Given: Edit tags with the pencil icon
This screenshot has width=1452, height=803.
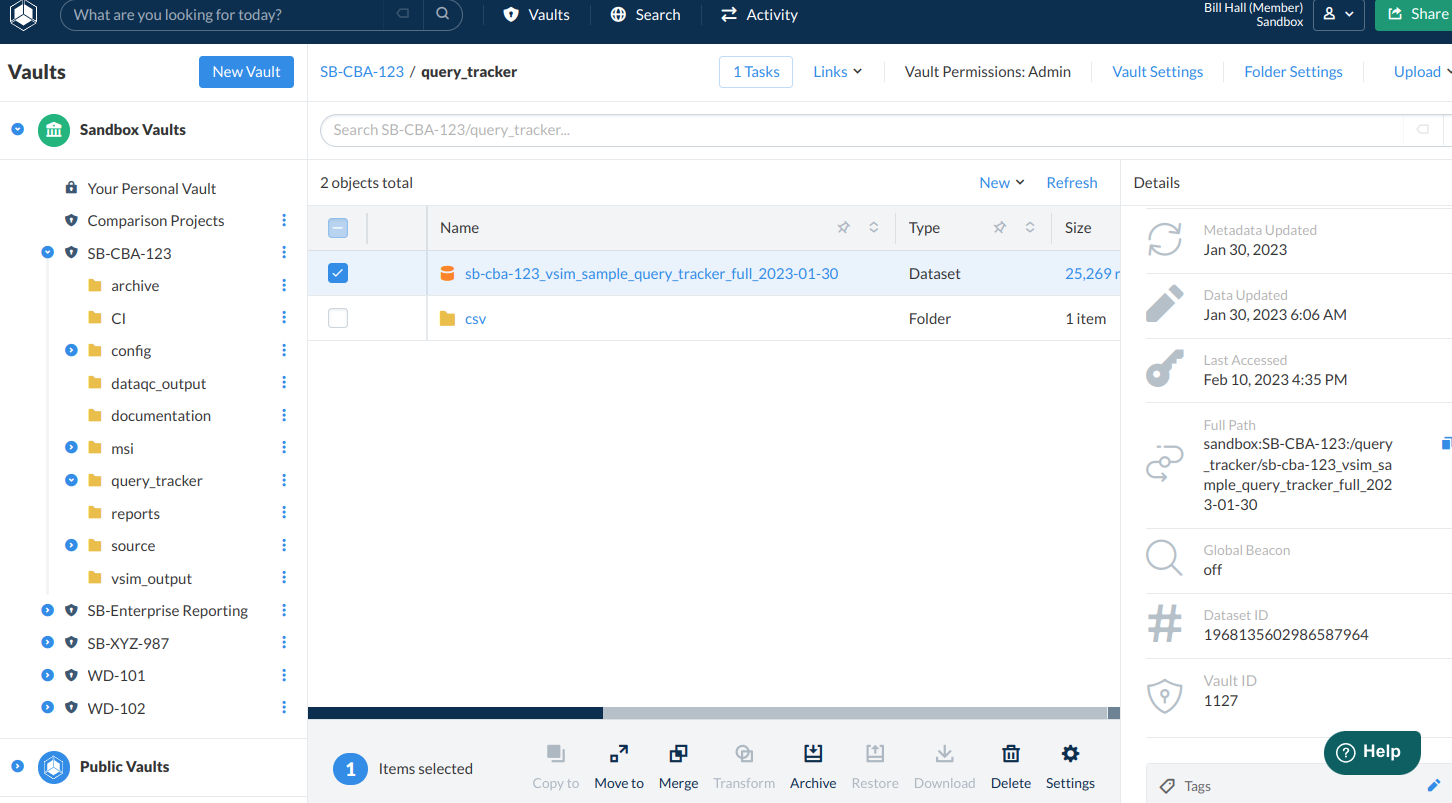Looking at the screenshot, I should click(x=1433, y=786).
